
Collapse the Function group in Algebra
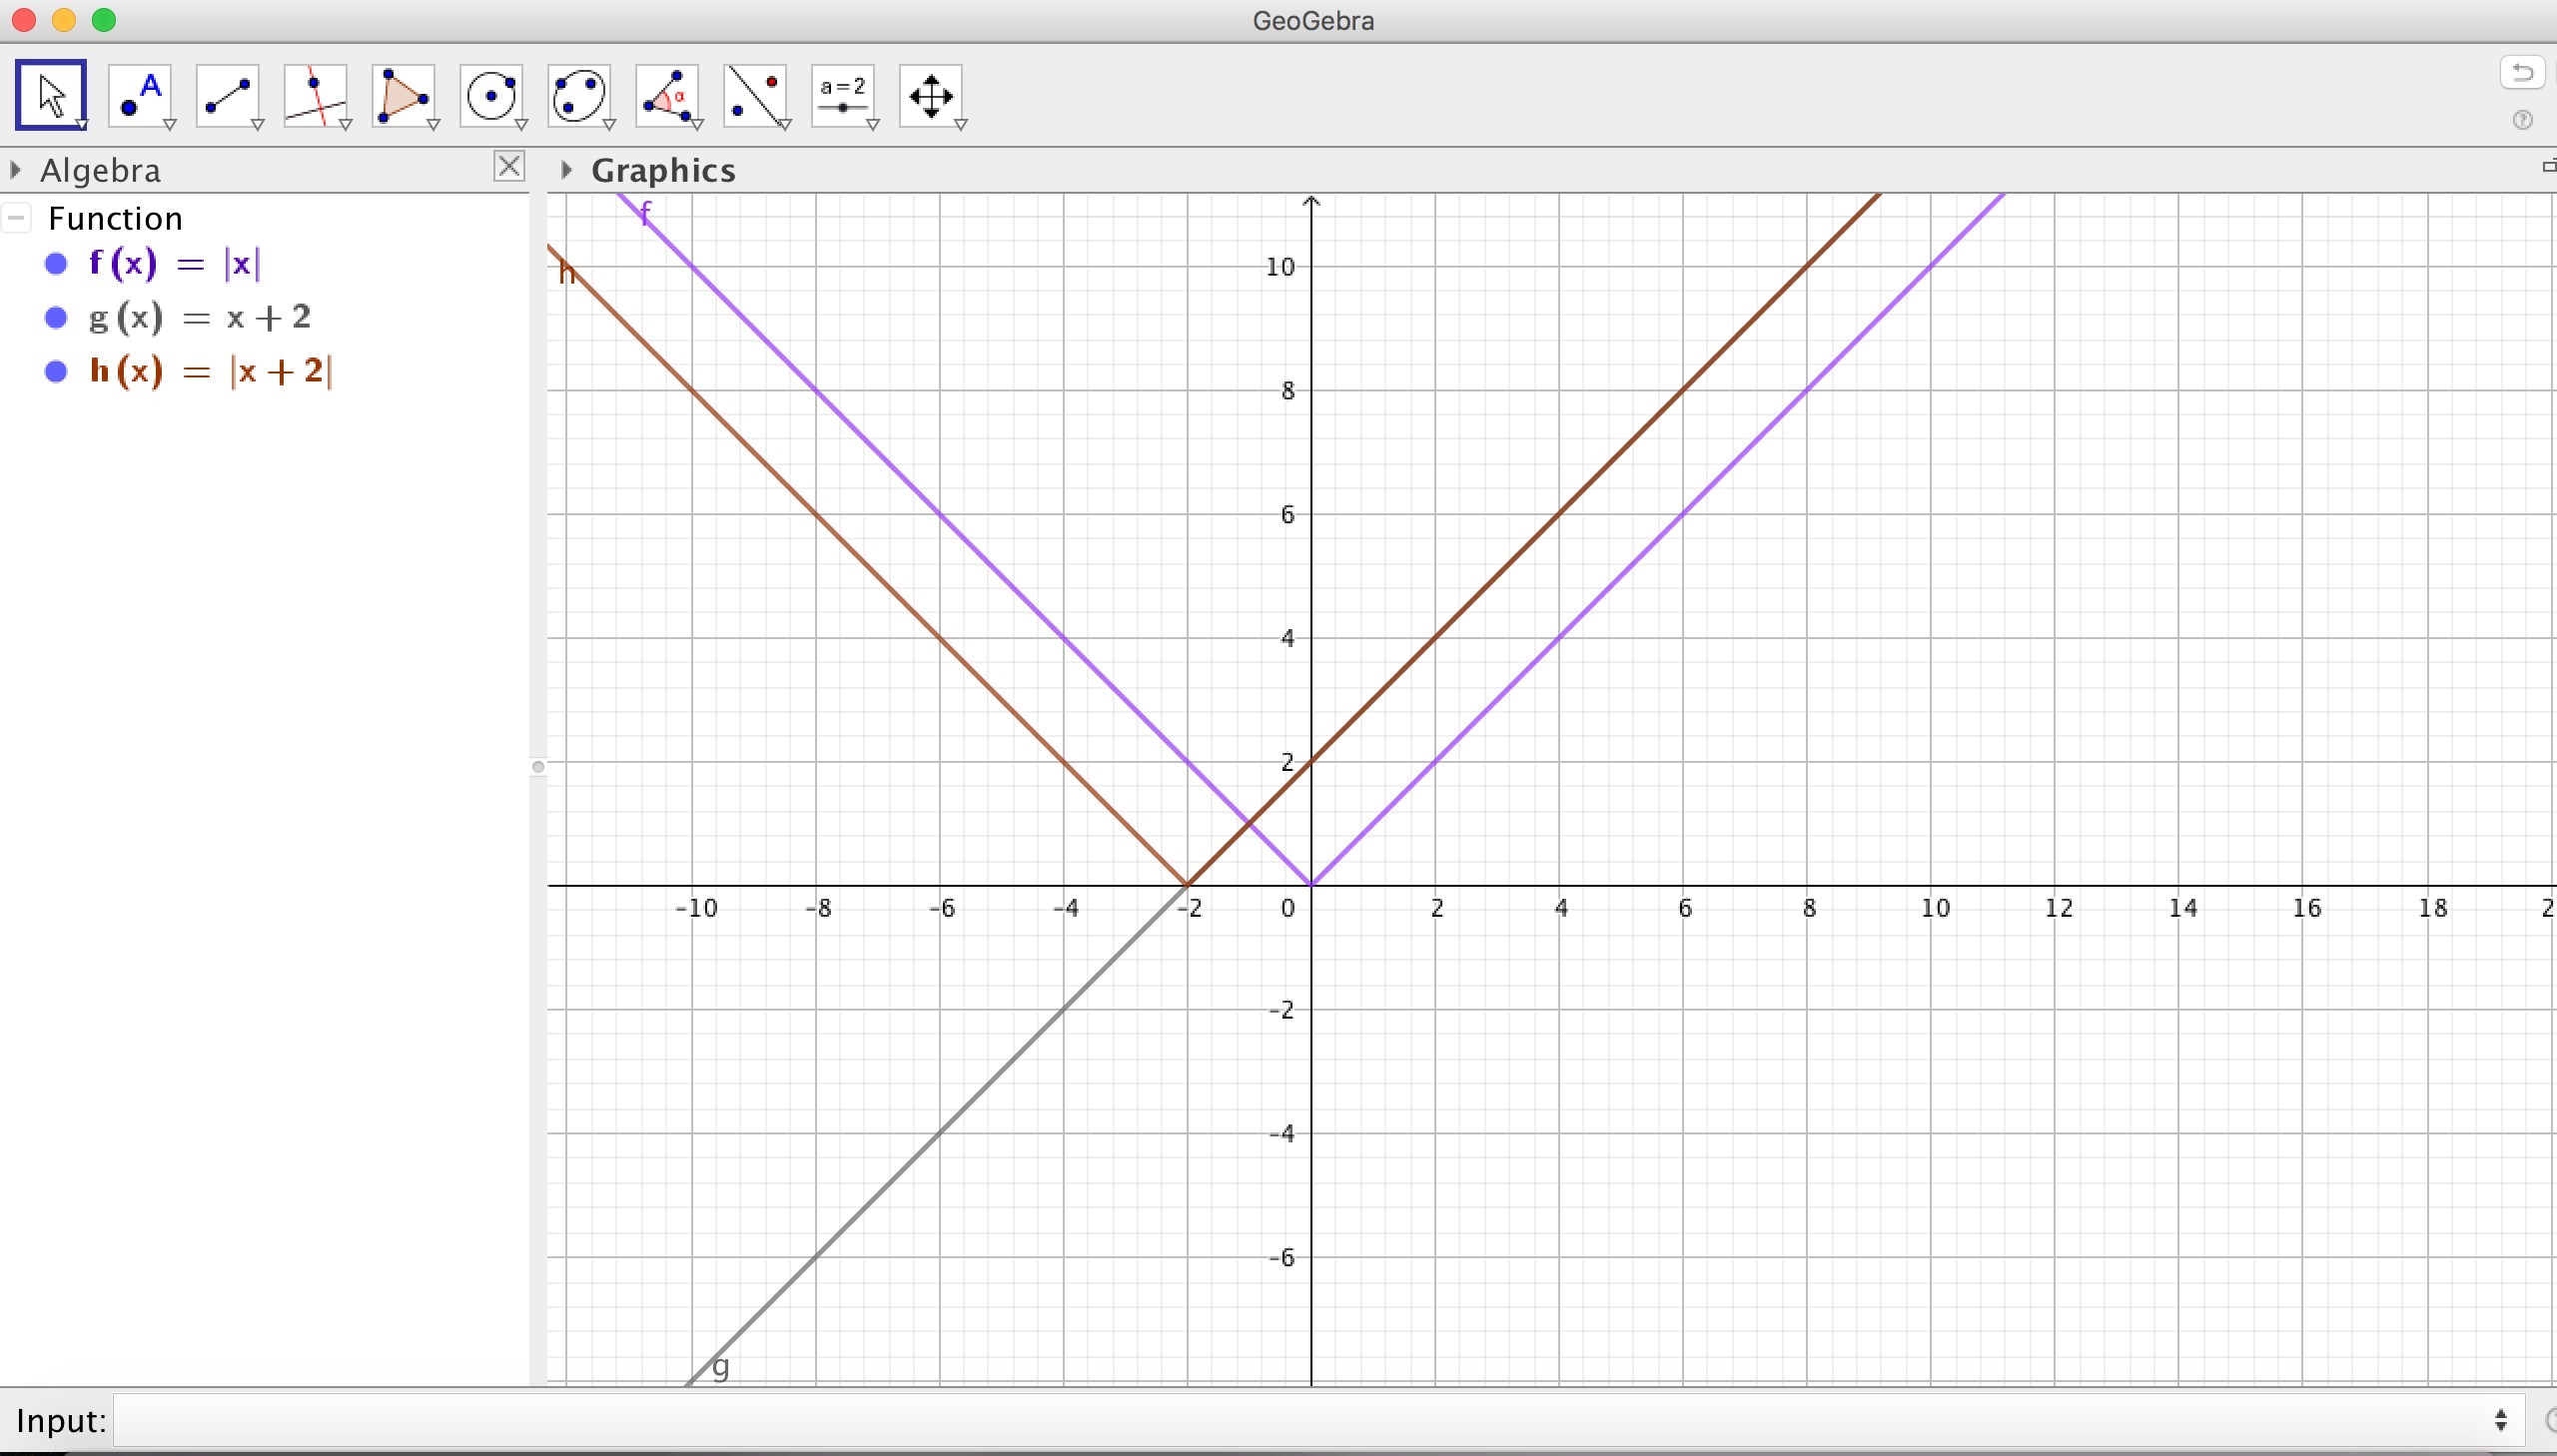click(17, 218)
